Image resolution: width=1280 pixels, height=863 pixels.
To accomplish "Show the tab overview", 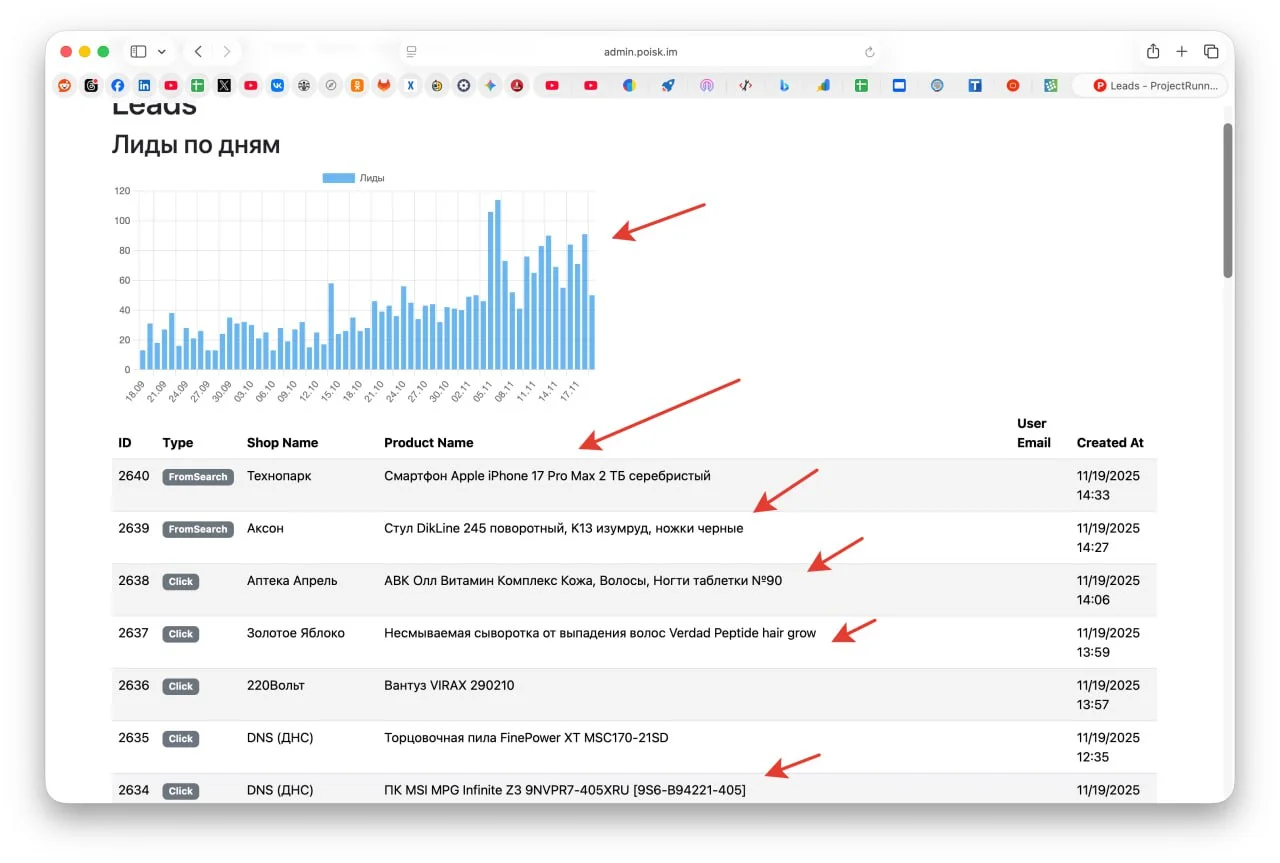I will click(1211, 52).
